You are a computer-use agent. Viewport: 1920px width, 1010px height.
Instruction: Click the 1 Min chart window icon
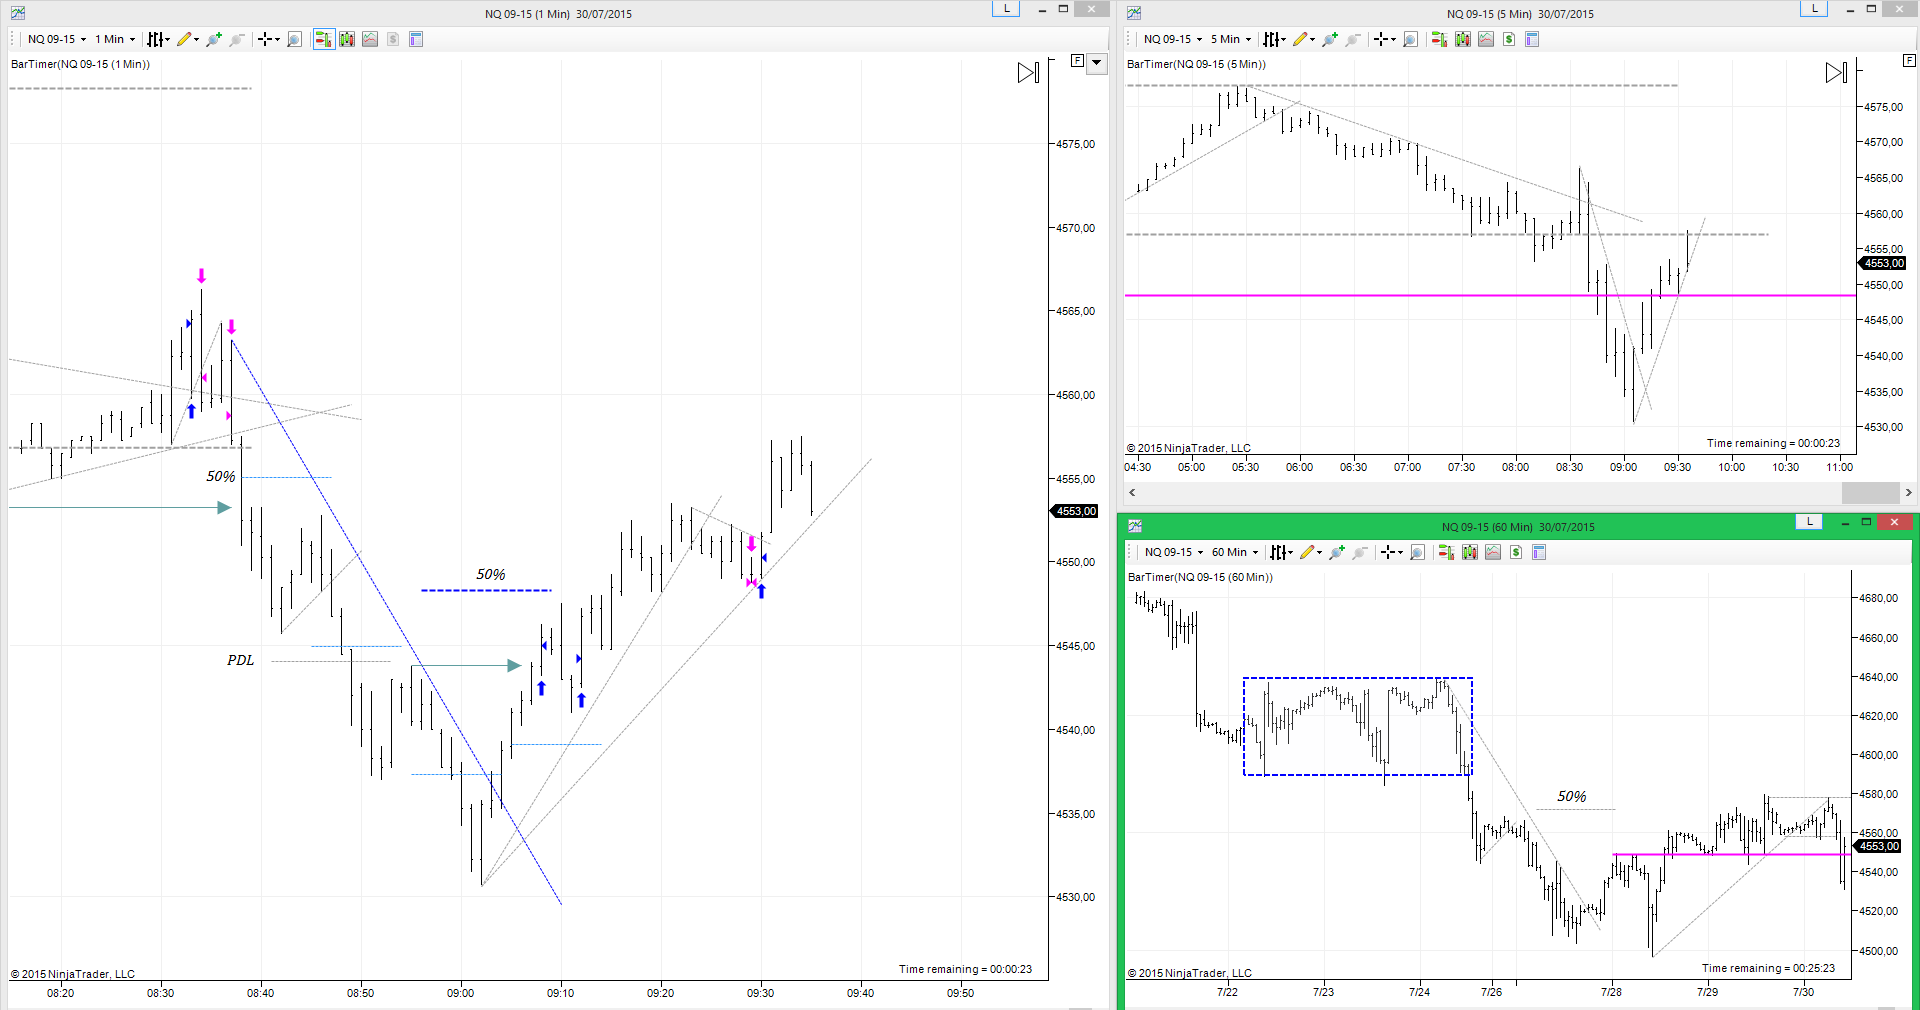18,13
